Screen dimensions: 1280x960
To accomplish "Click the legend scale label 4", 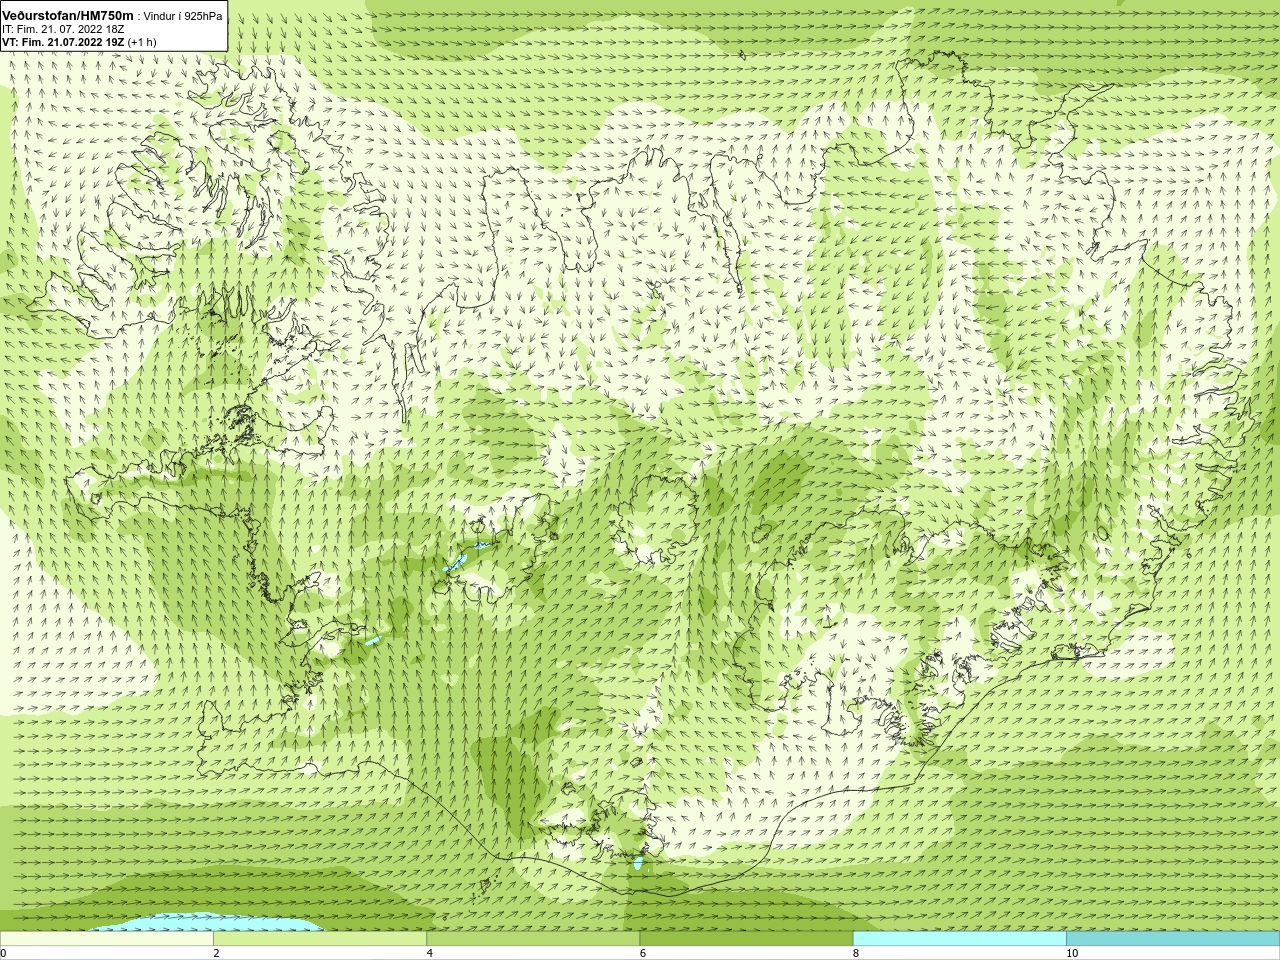I will (x=429, y=953).
